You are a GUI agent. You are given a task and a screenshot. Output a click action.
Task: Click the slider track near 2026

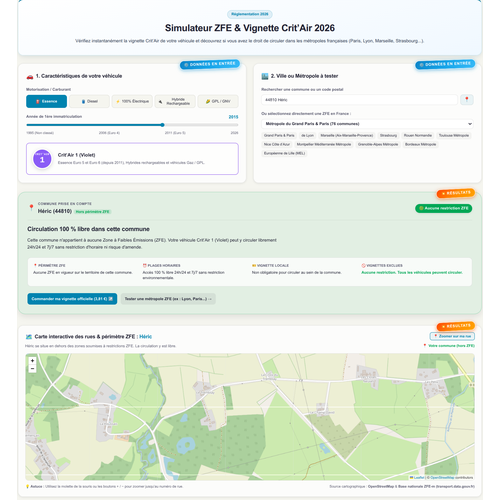(234, 125)
